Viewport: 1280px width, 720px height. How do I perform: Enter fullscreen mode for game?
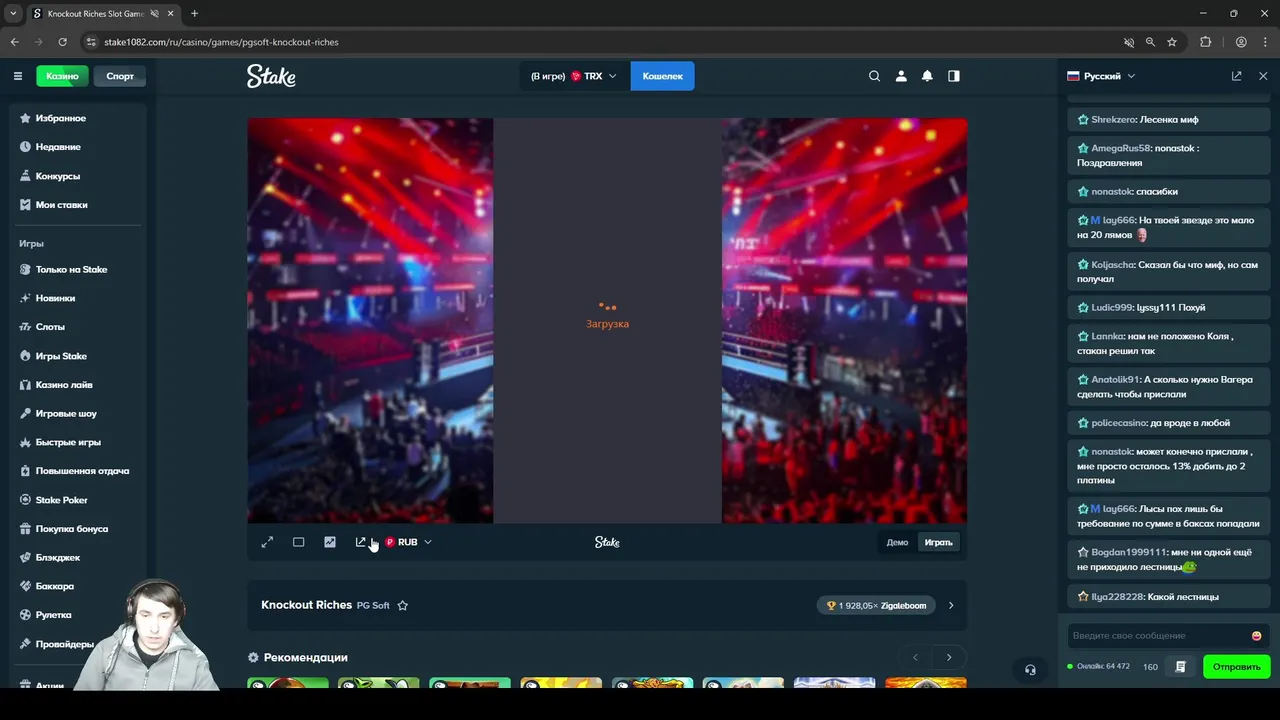267,542
